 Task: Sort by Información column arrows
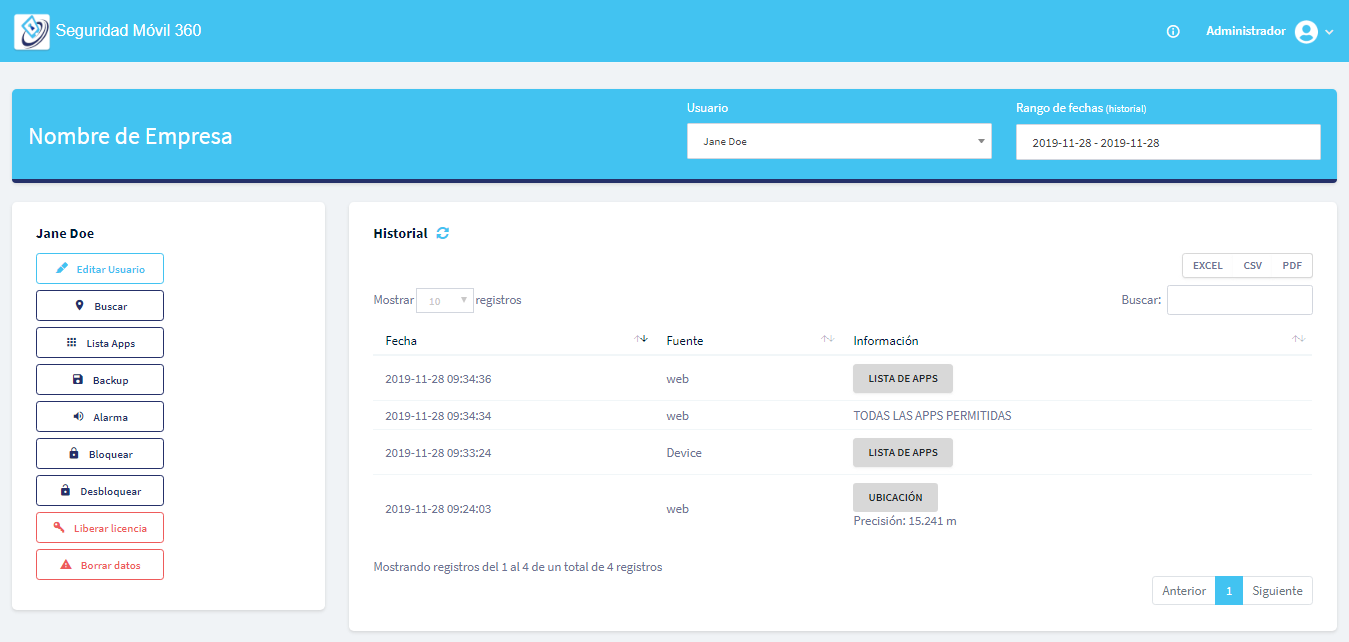click(1298, 340)
